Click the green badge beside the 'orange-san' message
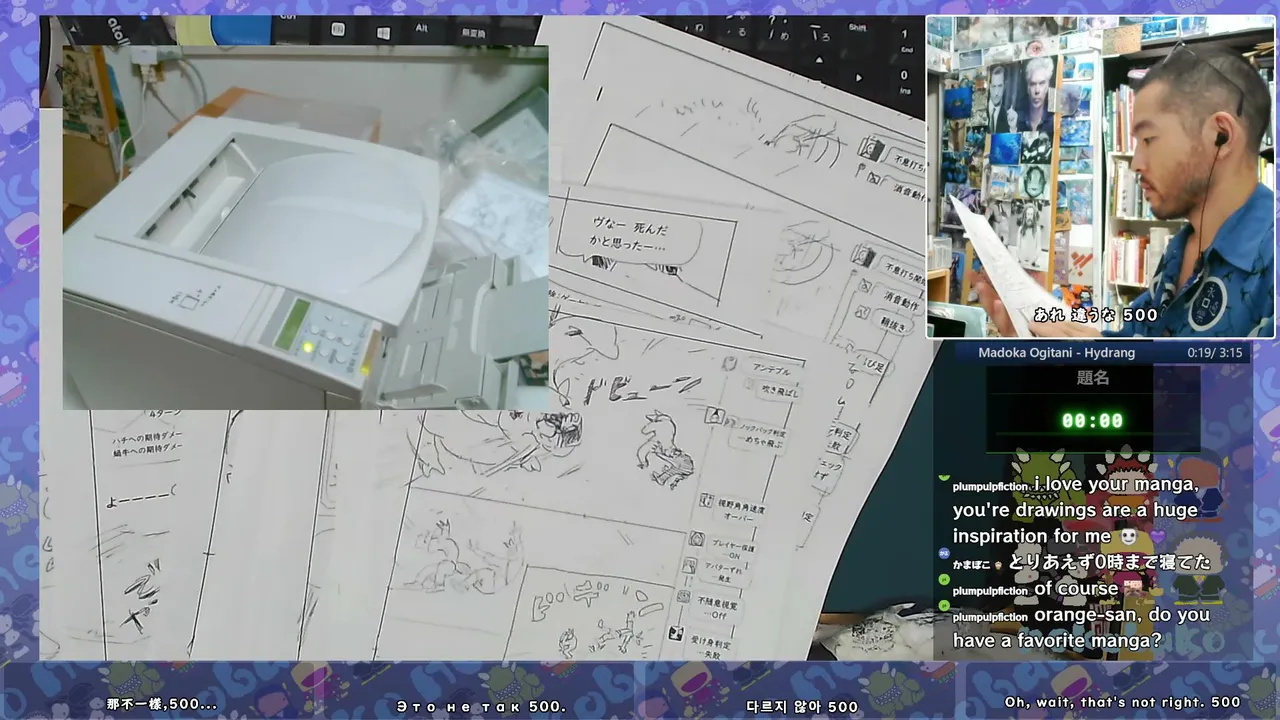Viewport: 1280px width, 720px height. coord(943,605)
